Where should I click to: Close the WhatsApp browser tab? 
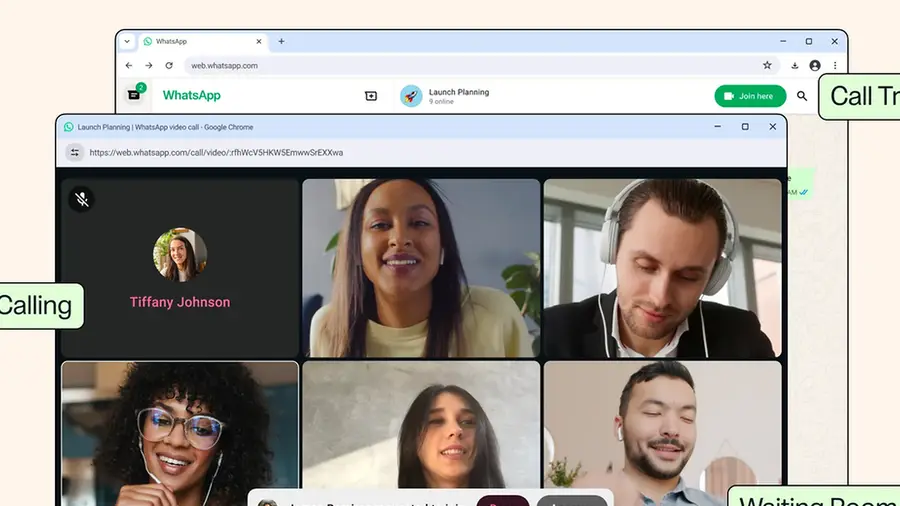[259, 41]
